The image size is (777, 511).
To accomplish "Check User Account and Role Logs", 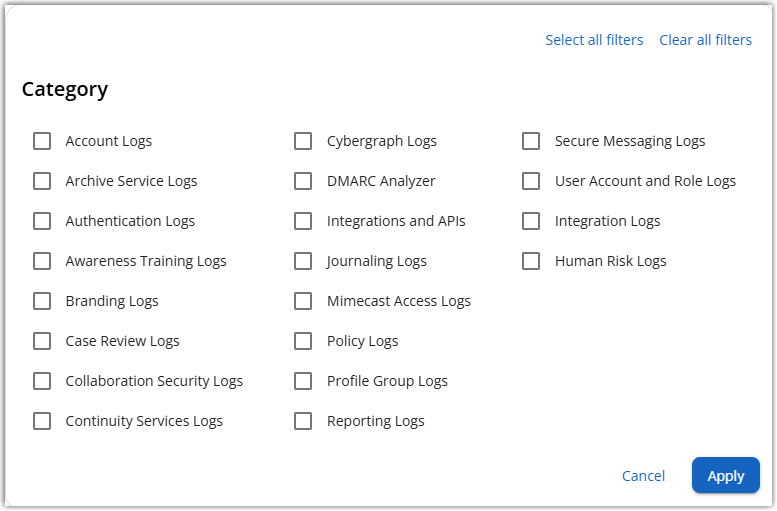I will point(531,181).
